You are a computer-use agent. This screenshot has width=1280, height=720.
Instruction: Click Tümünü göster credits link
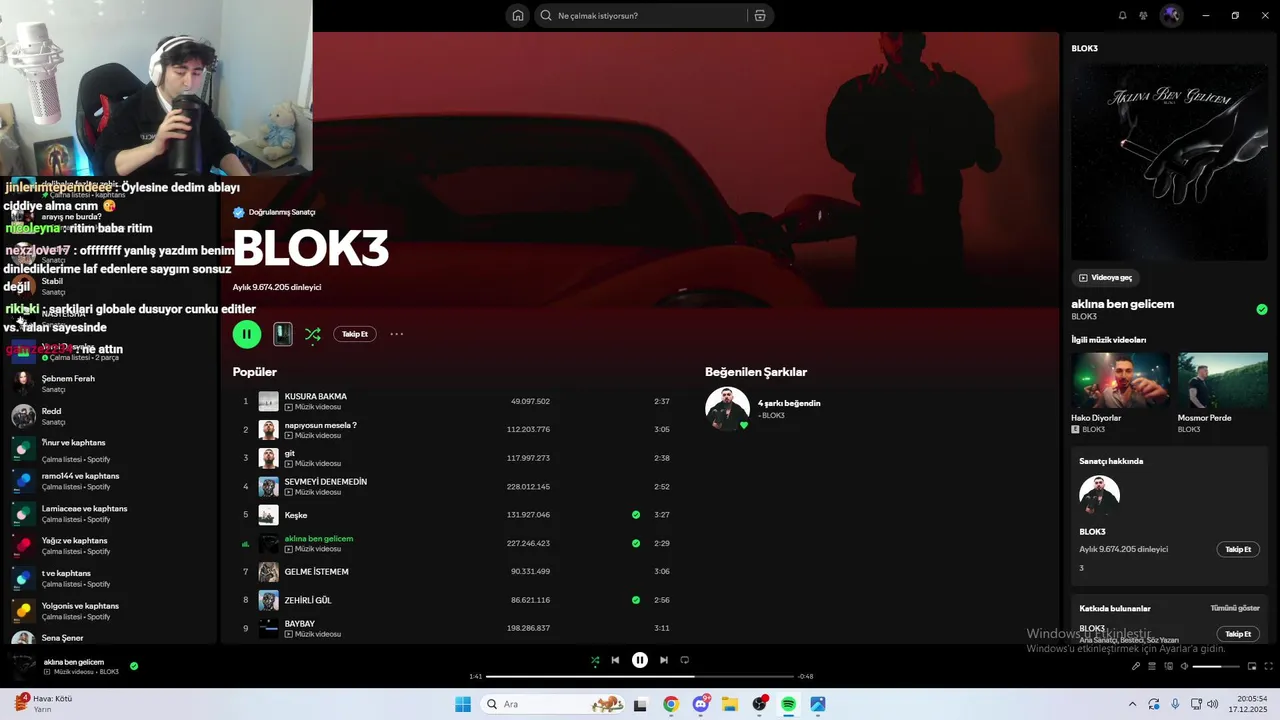click(x=1235, y=608)
